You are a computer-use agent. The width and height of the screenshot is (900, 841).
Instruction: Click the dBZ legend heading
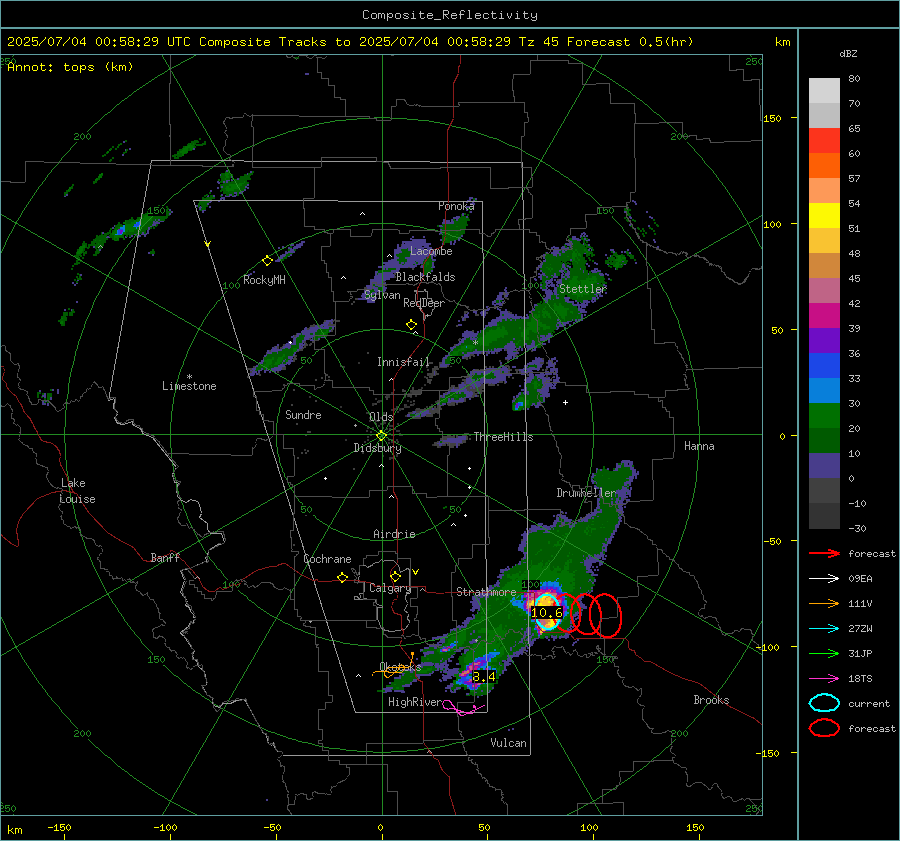click(848, 54)
